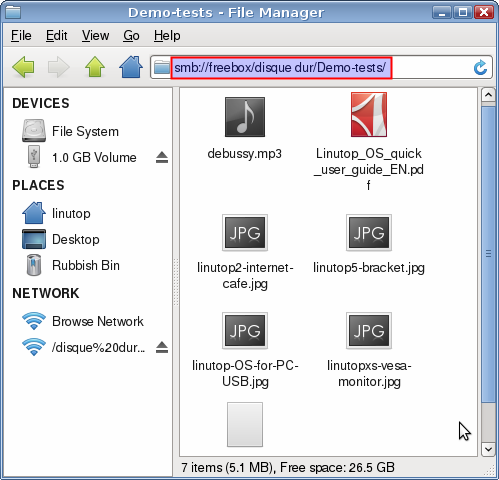
Task: Eject the 1.0 GB Volume
Action: (162, 157)
